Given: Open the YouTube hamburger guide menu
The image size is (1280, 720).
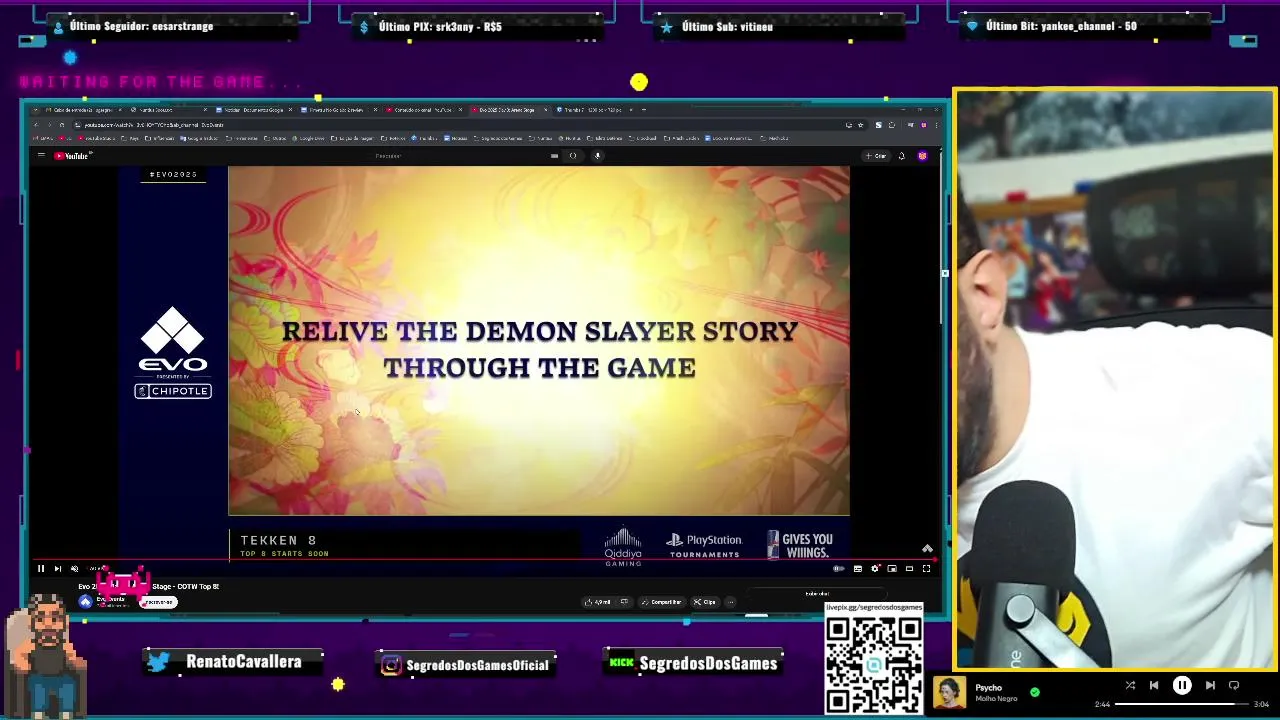Looking at the screenshot, I should coord(41,156).
